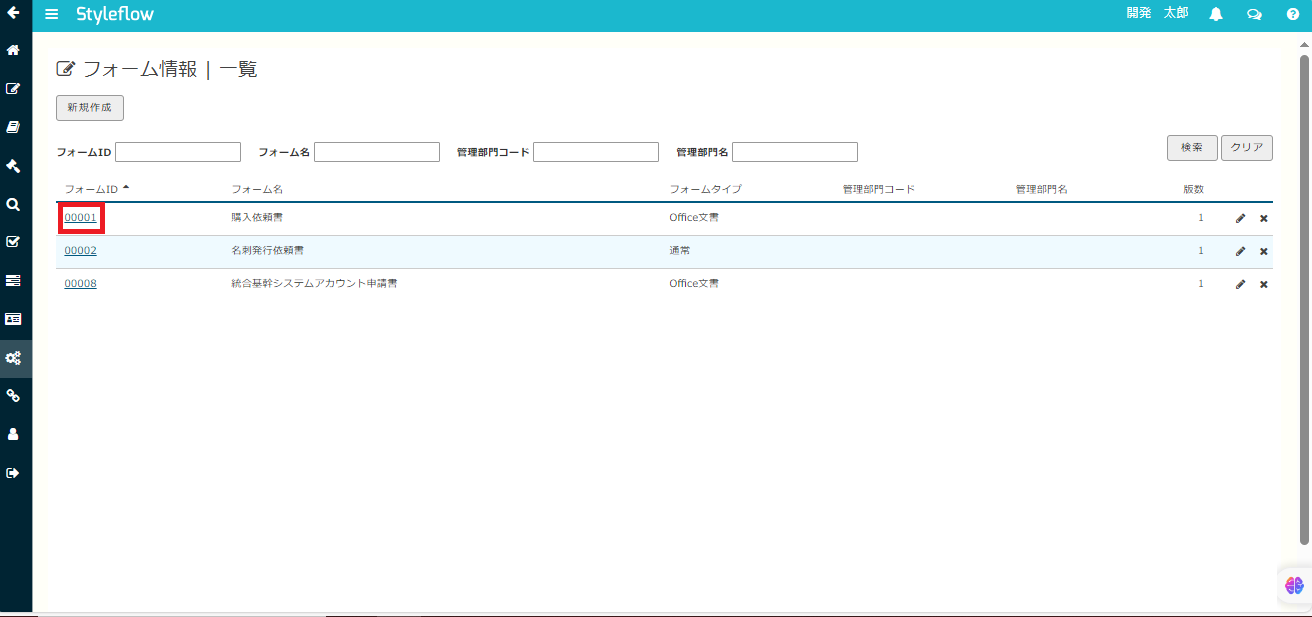Focus the 管理部門コード input field
This screenshot has height=617, width=1312.
point(596,152)
